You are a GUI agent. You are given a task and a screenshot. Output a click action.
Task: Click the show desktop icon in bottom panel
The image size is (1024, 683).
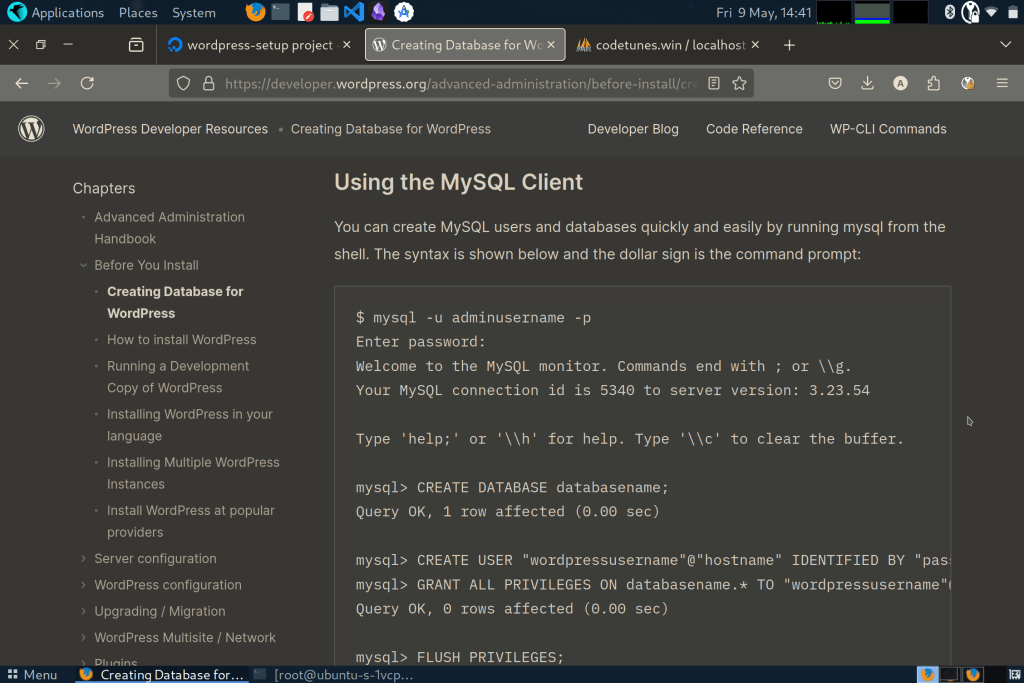click(1014, 675)
